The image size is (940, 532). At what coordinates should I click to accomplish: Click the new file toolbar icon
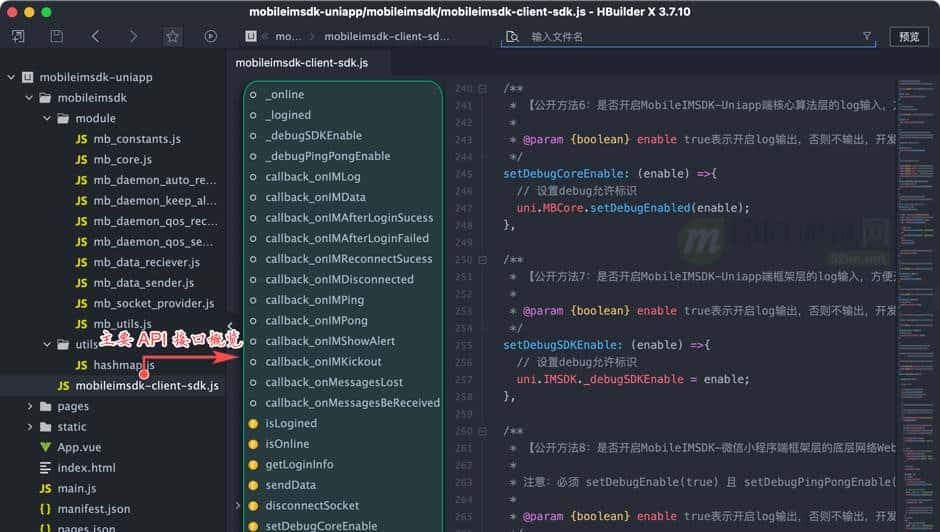pos(18,36)
